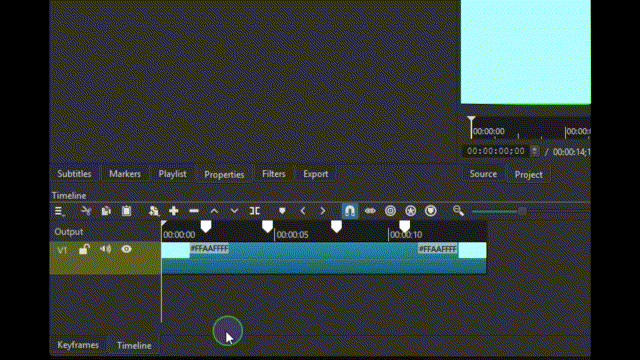Click the Append plus icon
The height and width of the screenshot is (360, 640).
coord(173,211)
